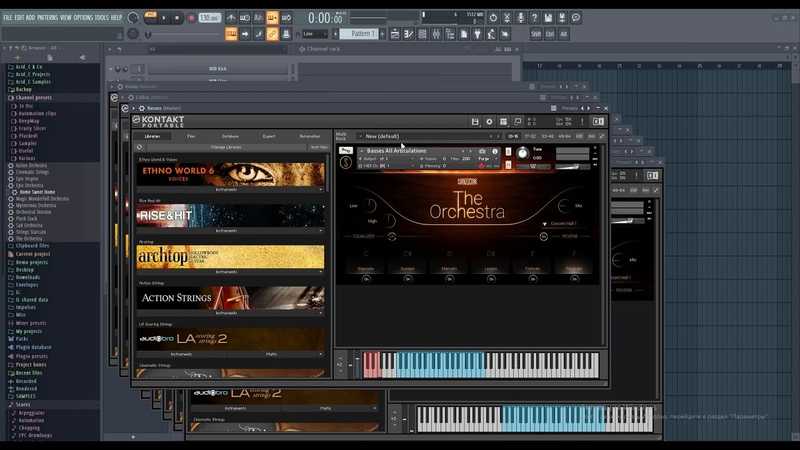Click the Action Strings library banner
The image size is (800, 450).
[x=230, y=298]
